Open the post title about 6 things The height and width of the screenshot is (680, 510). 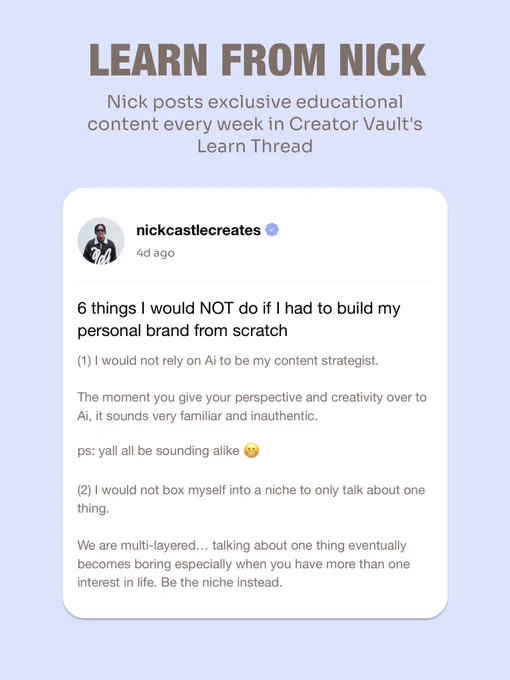(x=239, y=319)
